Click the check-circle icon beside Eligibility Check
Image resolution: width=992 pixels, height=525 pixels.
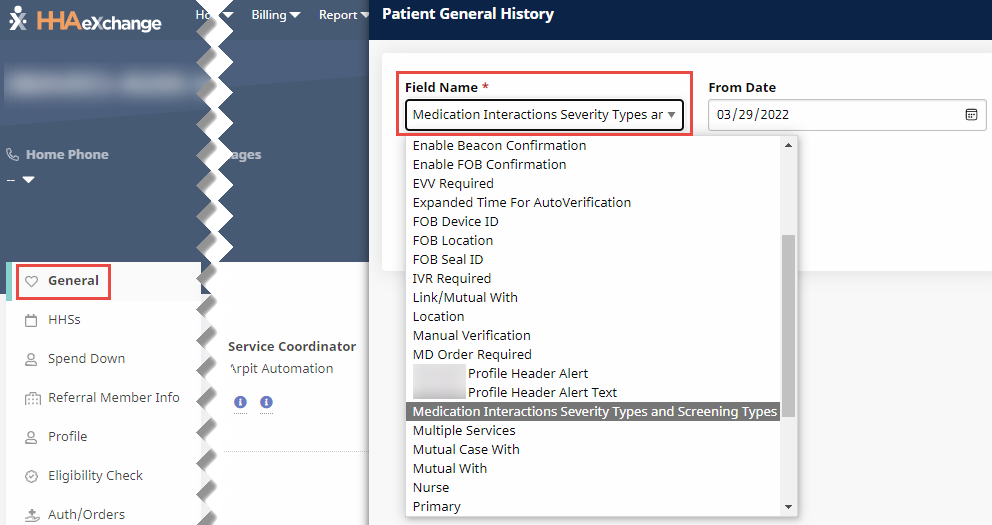click(x=30, y=476)
